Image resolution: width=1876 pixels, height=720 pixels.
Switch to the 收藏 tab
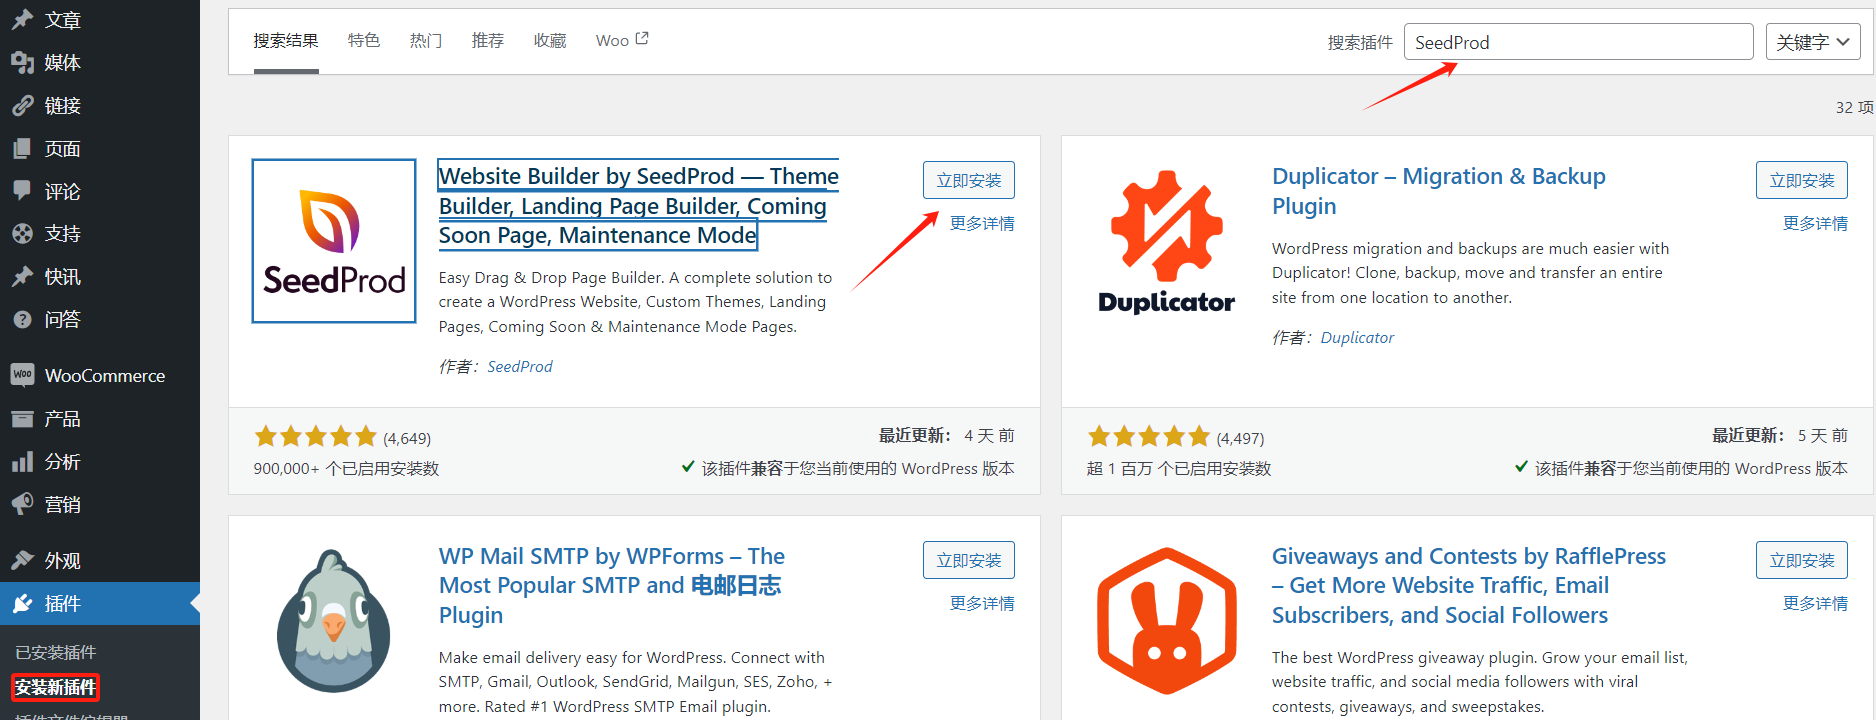coord(550,41)
